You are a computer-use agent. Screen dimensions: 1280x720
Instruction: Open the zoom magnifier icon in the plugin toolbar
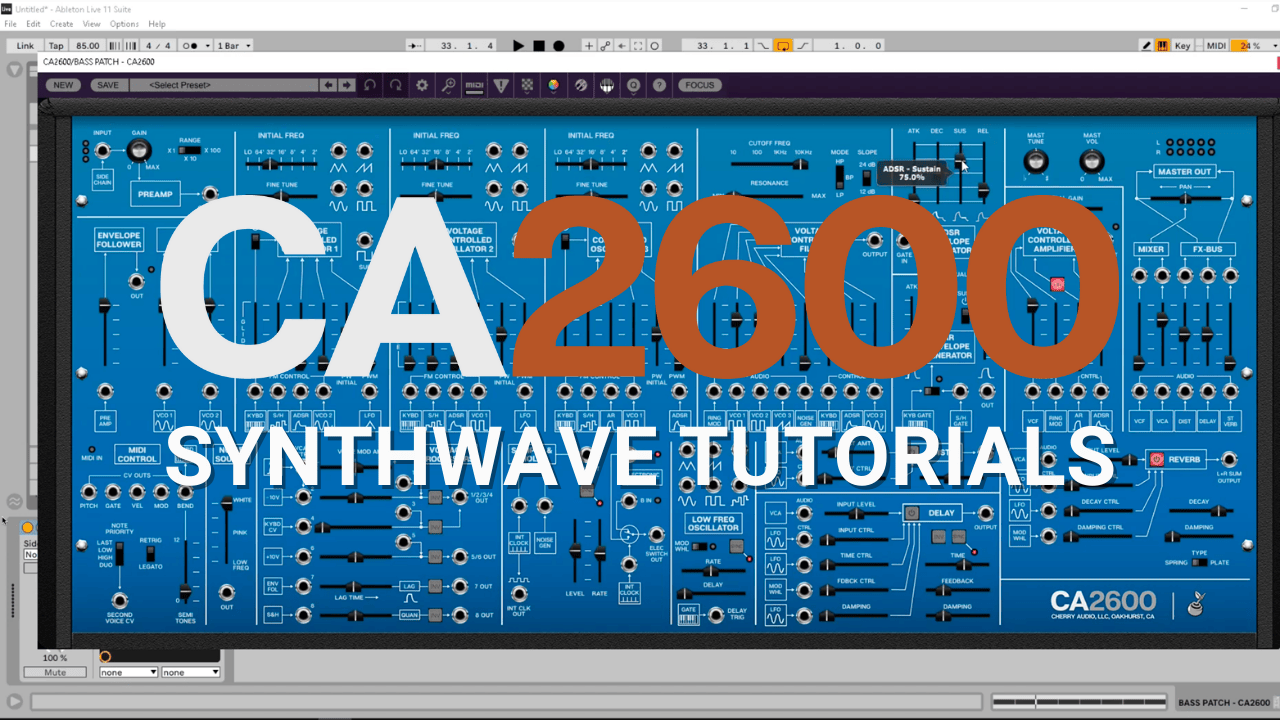click(x=449, y=86)
